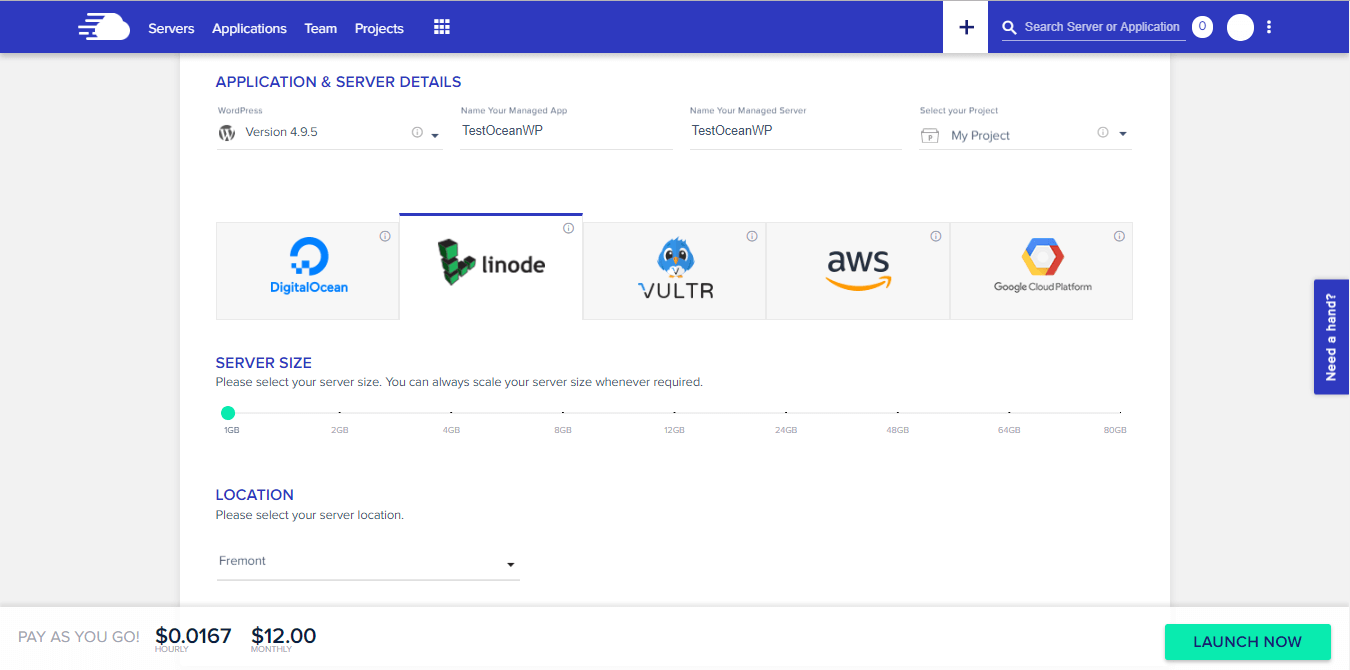Screen dimensions: 1350x670
Task: Open the apps grid icon
Action: pyautogui.click(x=442, y=27)
